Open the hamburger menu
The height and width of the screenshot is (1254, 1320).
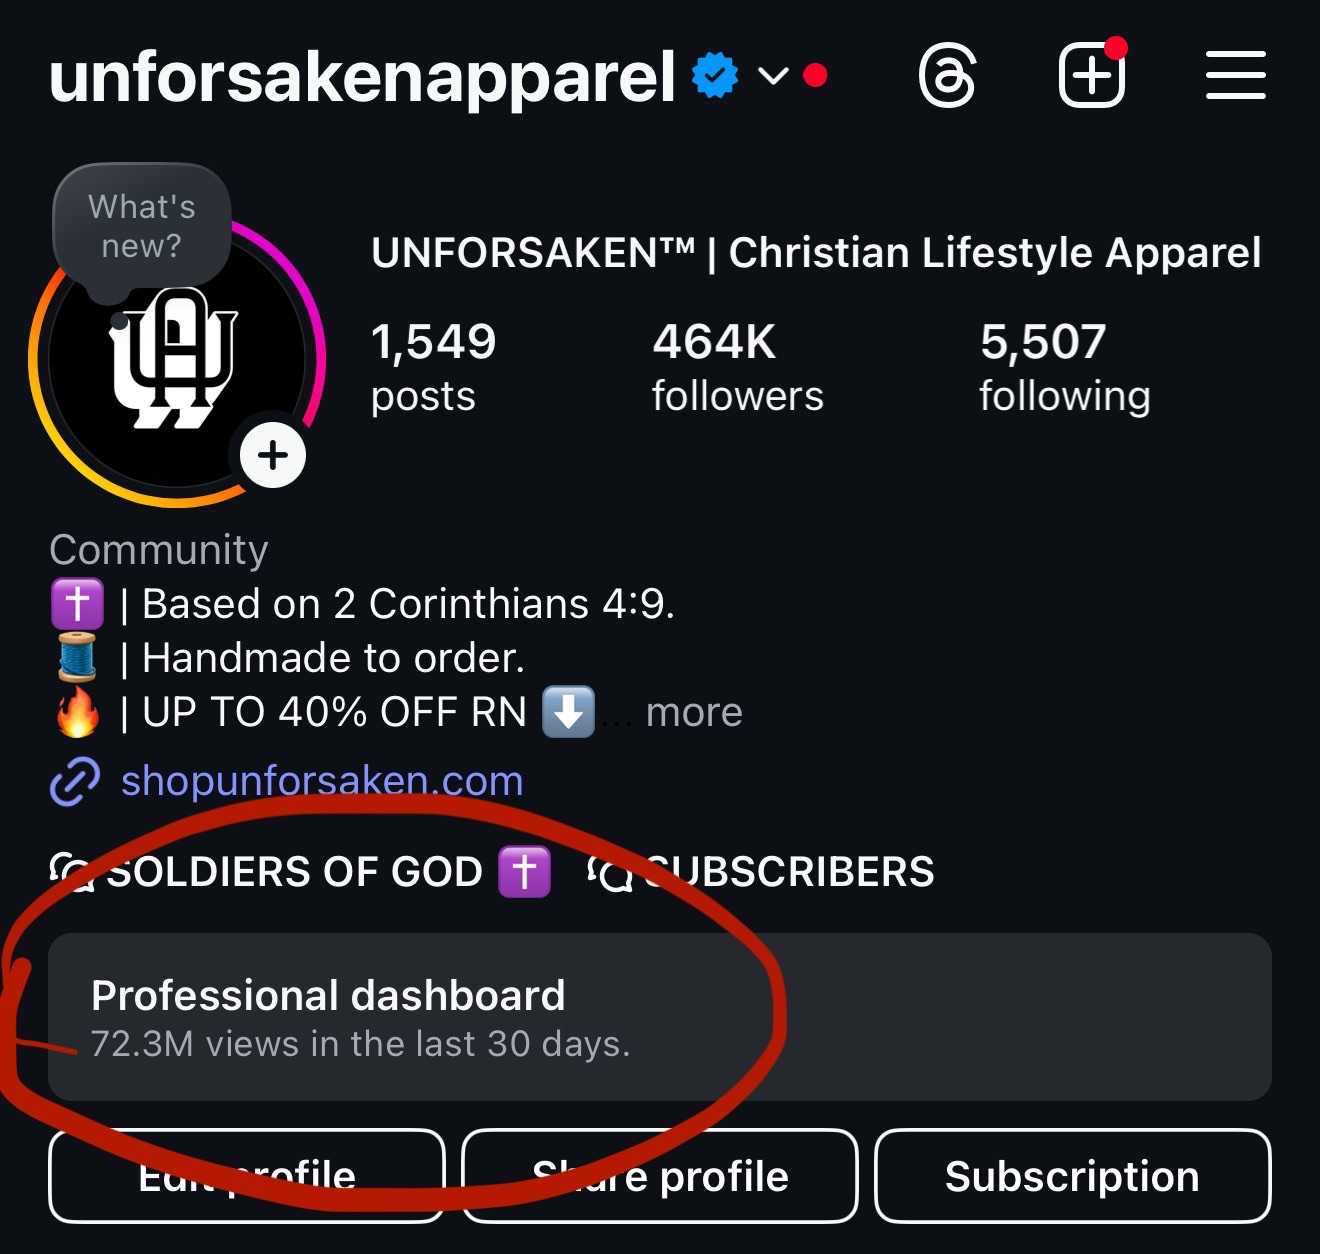1235,76
